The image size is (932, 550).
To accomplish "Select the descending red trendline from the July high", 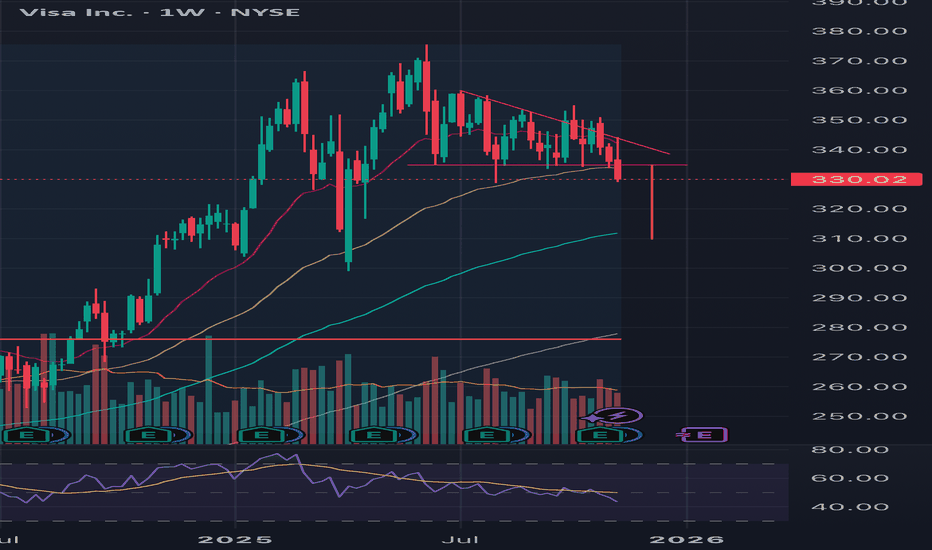I will 565,122.
